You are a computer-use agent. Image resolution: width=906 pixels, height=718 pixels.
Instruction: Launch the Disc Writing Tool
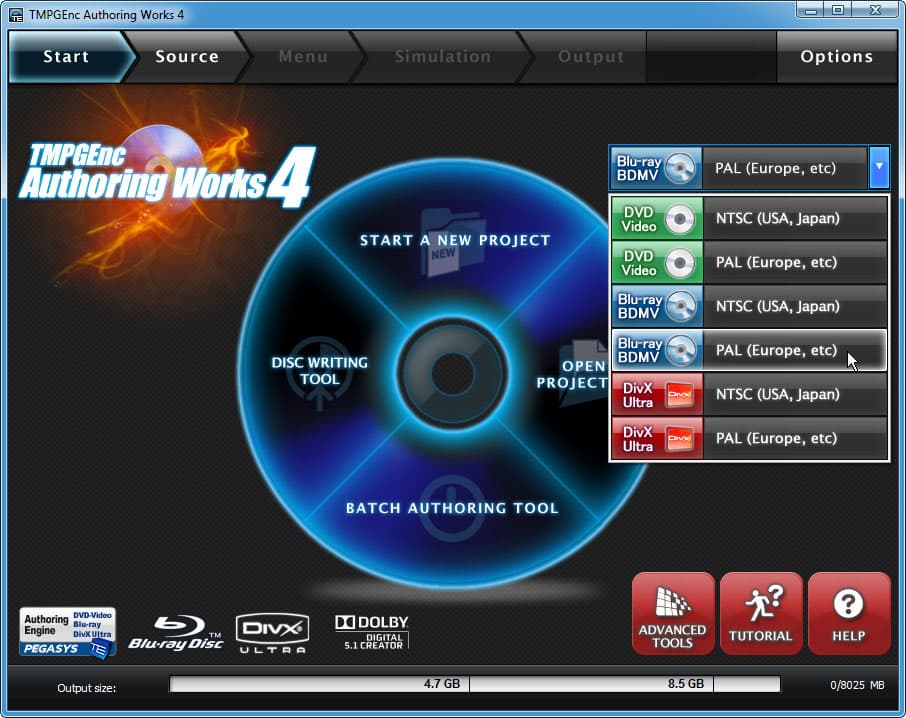tap(320, 371)
